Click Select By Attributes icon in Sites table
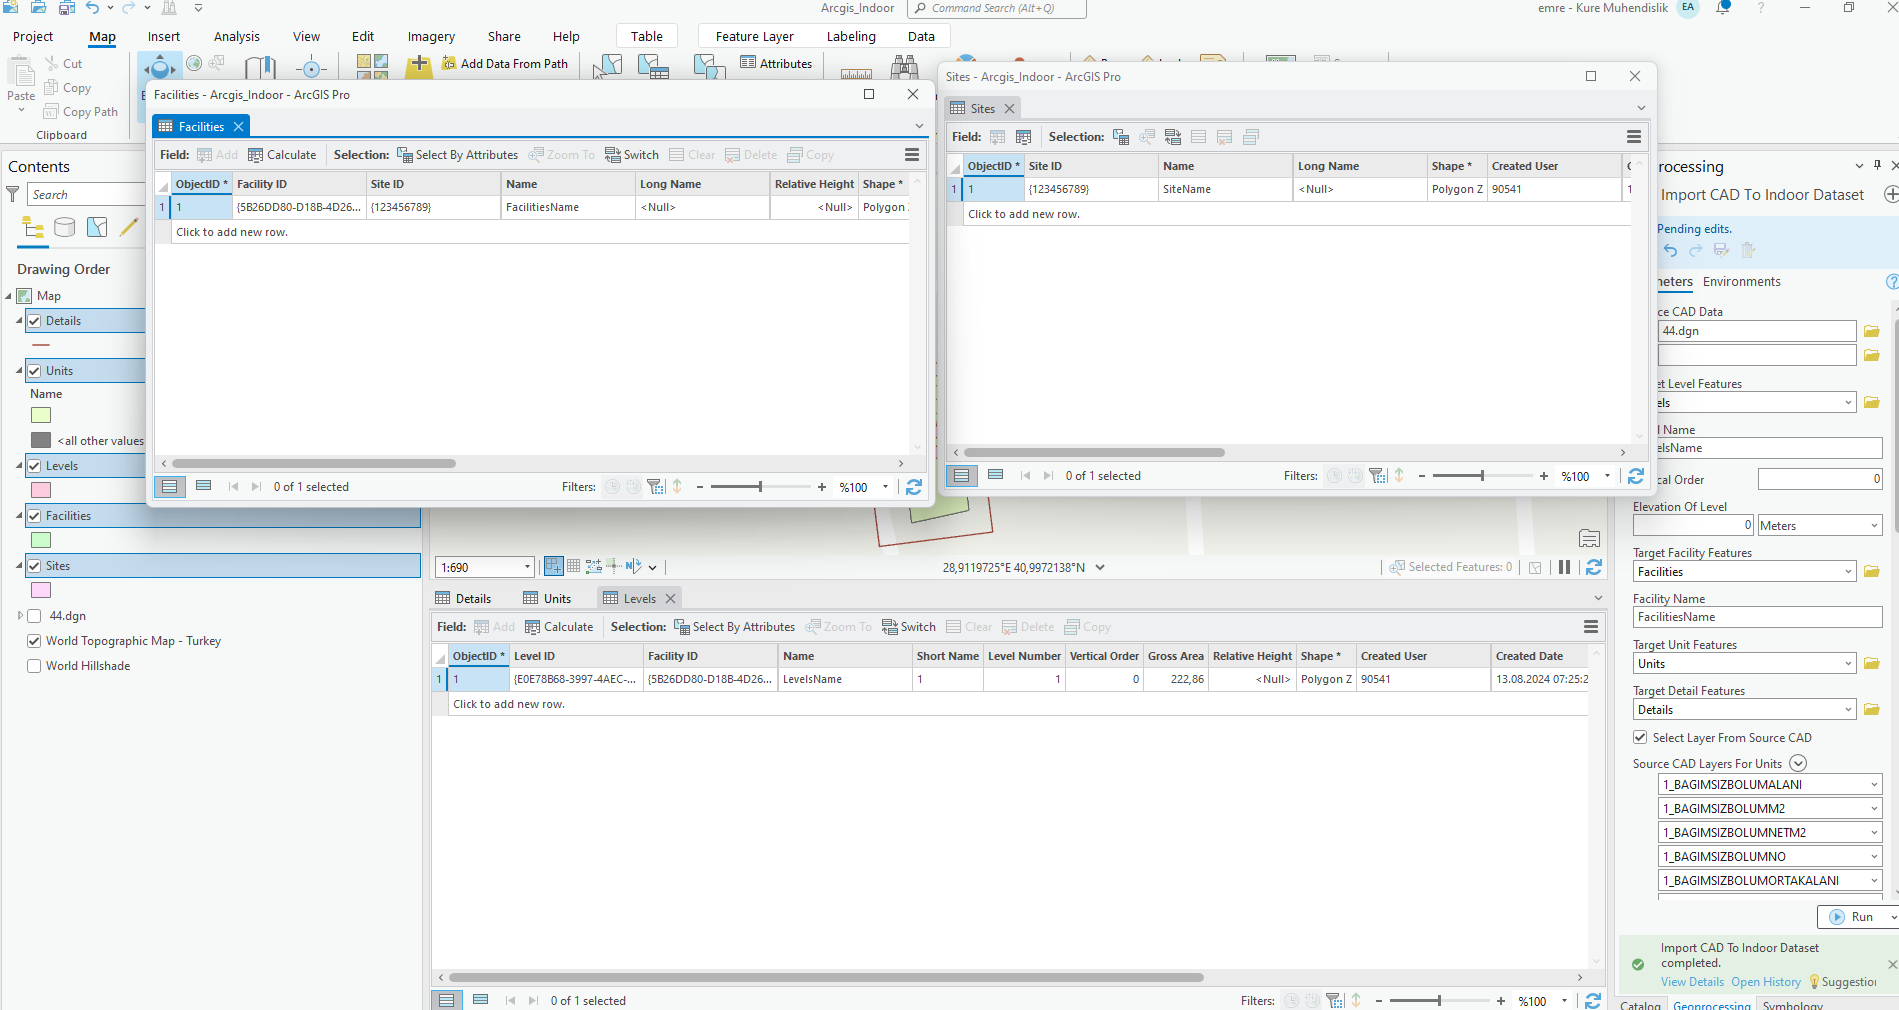1899x1010 pixels. tap(1121, 137)
